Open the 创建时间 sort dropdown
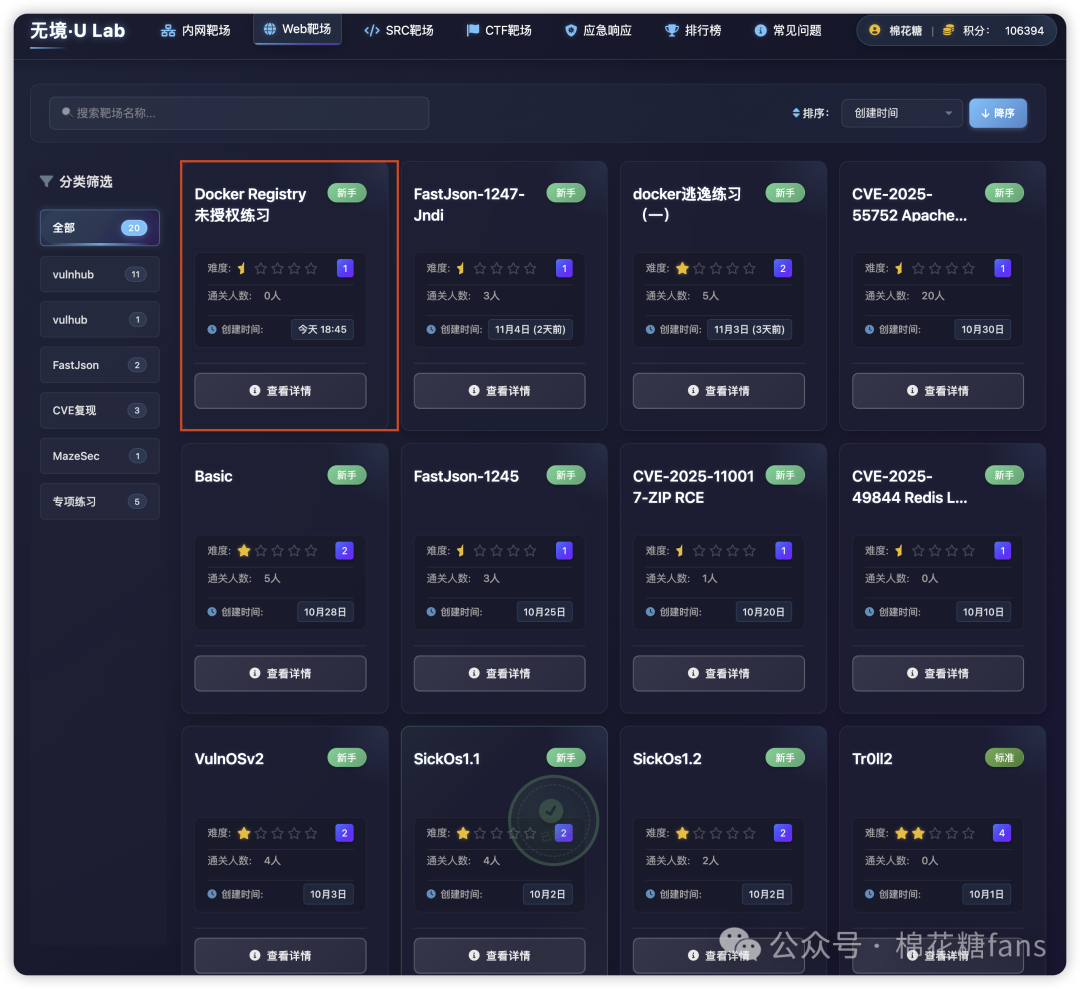Screen dimensions: 1080x989 (x=902, y=113)
